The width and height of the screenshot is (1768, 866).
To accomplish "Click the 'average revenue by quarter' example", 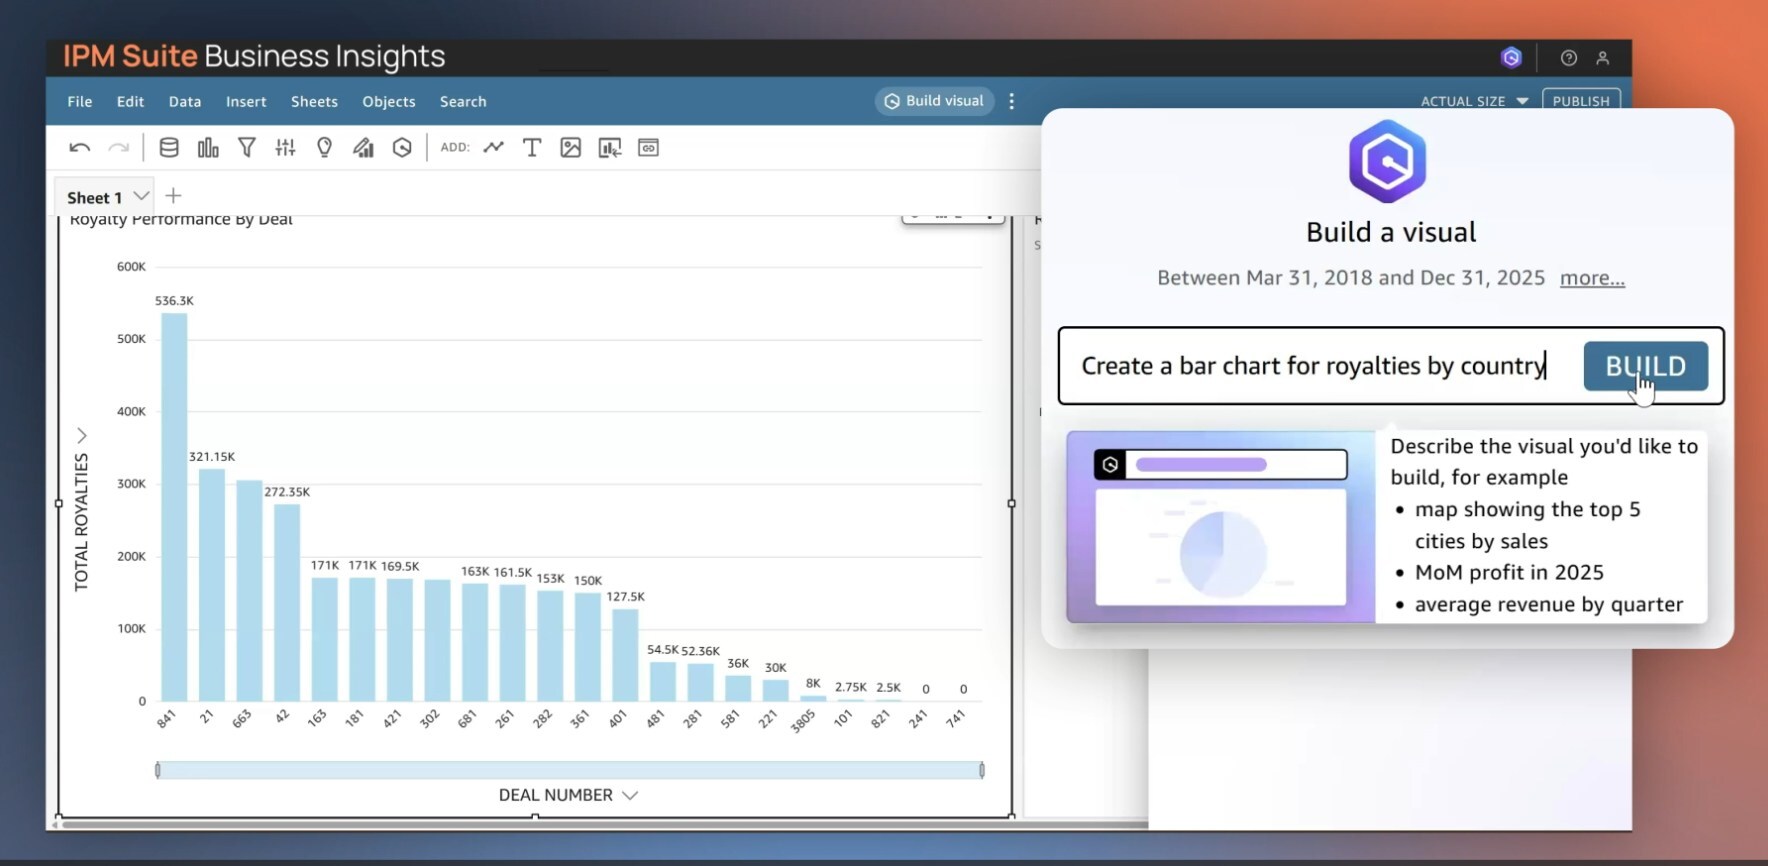I will click(1549, 605).
